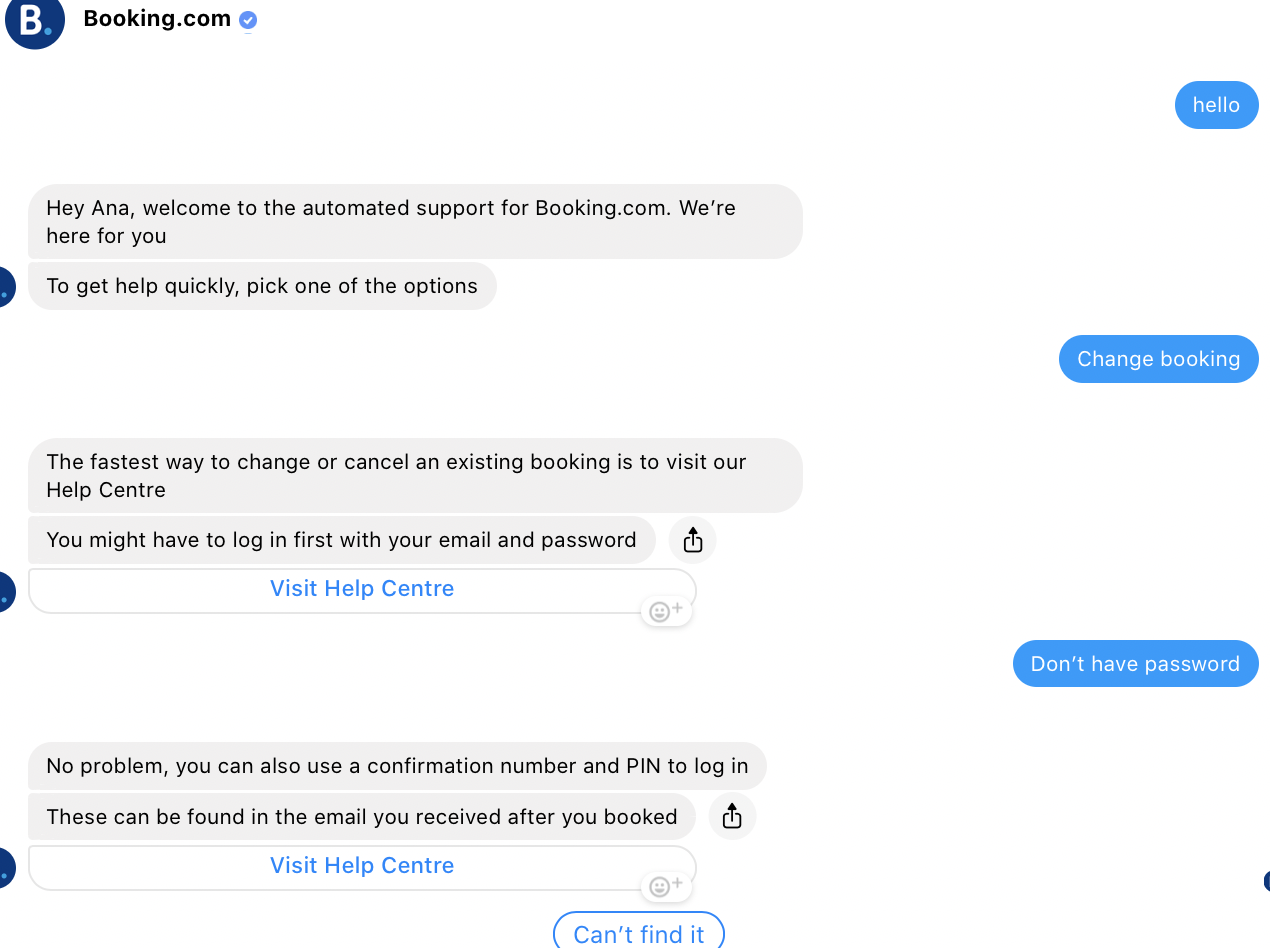
Task: Share the confirmation email message
Action: point(732,817)
